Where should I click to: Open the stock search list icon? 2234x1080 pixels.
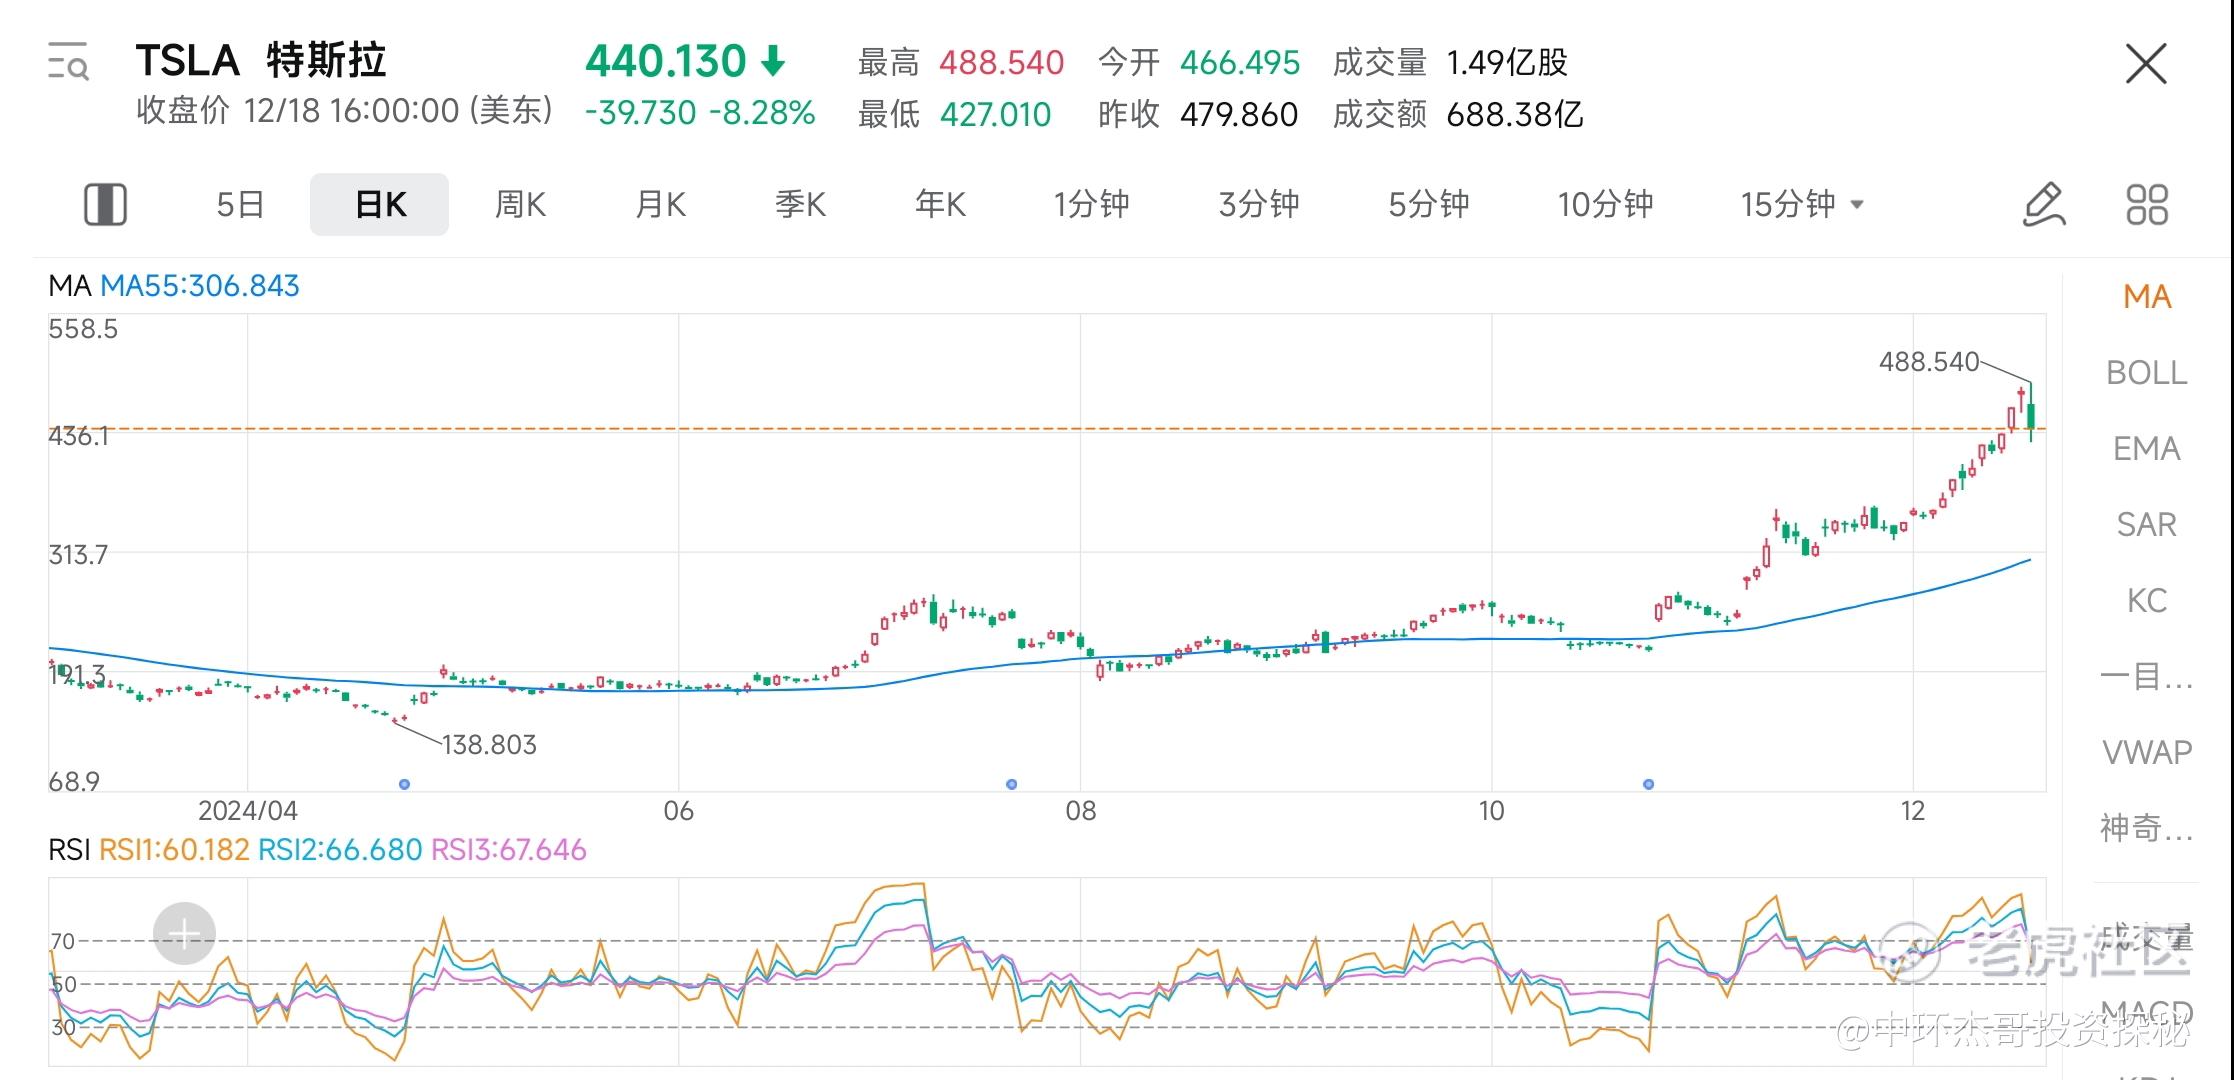point(68,62)
